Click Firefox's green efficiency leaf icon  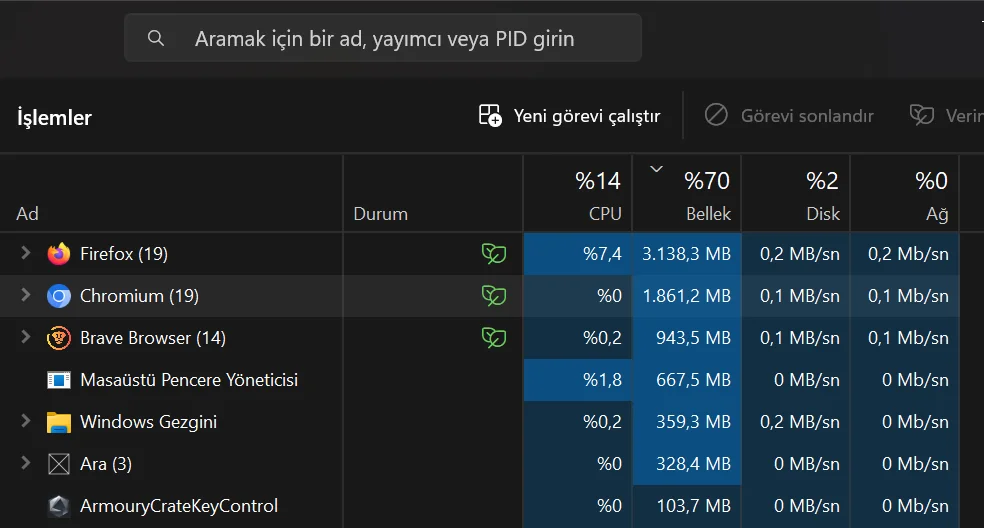[x=493, y=254]
